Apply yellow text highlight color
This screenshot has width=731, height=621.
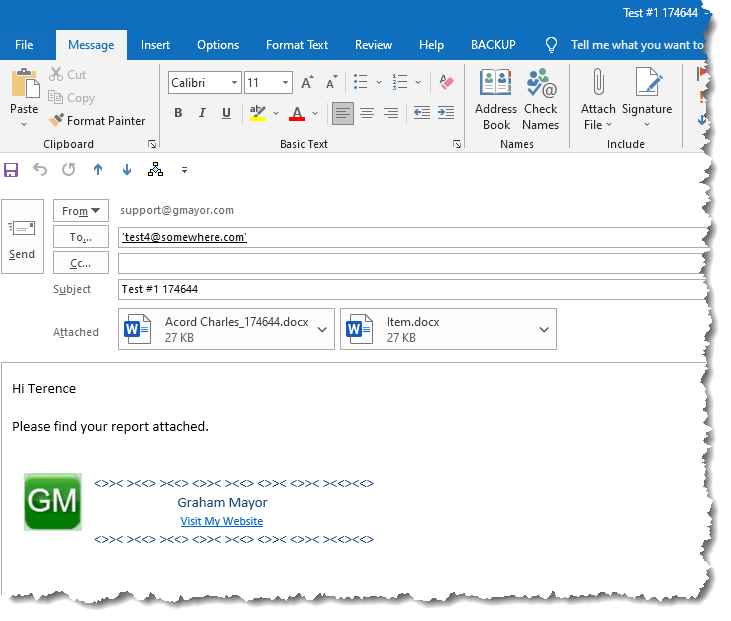click(x=258, y=113)
